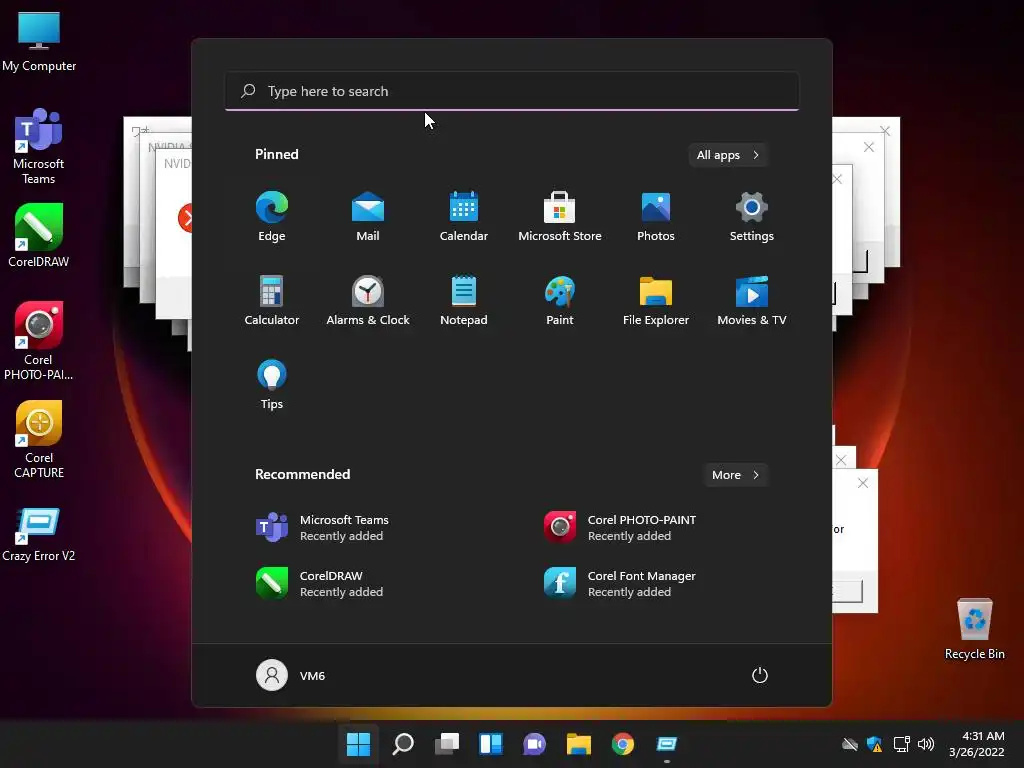Viewport: 1024px width, 768px height.
Task: Launch Google Chrome from taskbar
Action: pos(623,744)
